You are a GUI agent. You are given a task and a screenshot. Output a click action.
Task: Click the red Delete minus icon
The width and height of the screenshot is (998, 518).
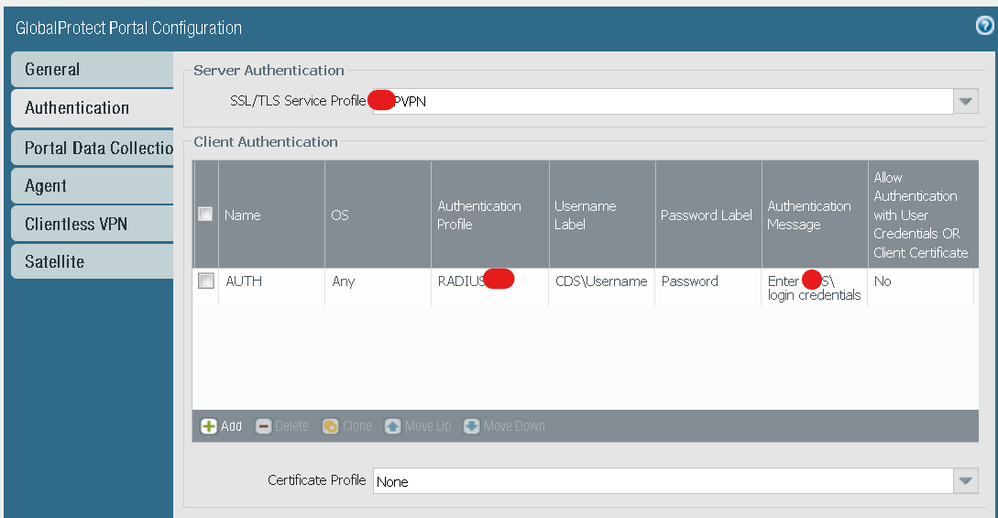coord(264,426)
